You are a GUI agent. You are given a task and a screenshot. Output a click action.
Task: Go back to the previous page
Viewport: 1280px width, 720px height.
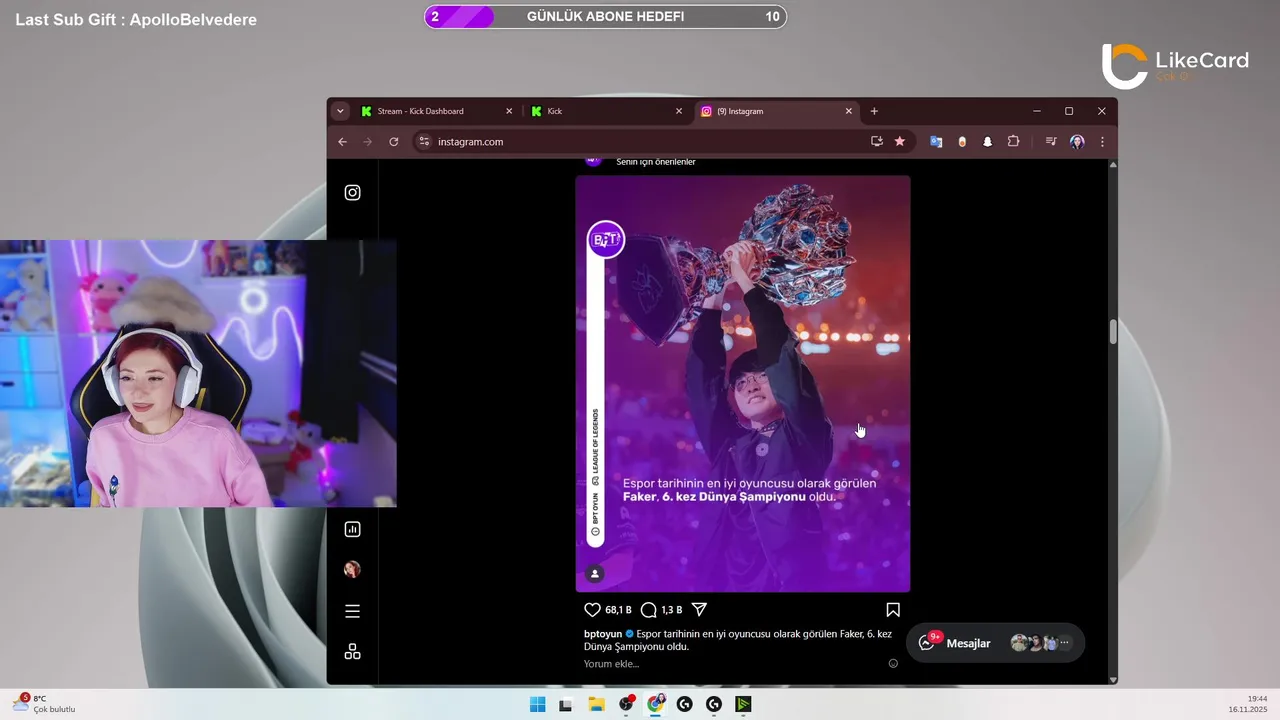click(x=343, y=142)
